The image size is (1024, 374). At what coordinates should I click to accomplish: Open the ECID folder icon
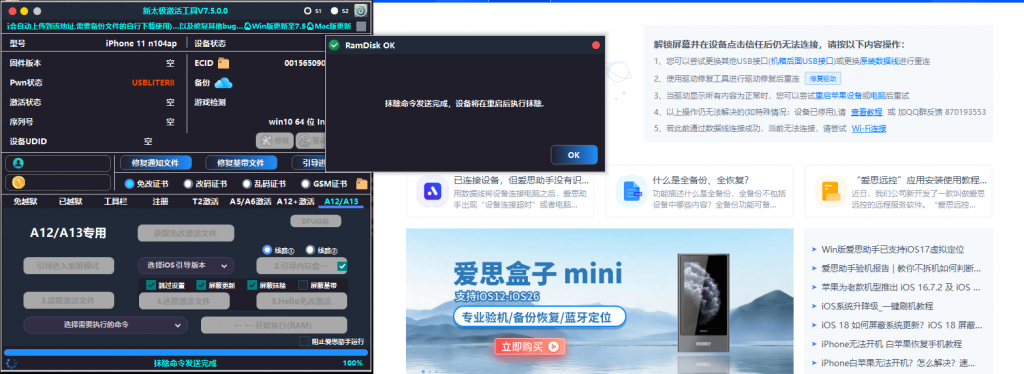[x=223, y=63]
